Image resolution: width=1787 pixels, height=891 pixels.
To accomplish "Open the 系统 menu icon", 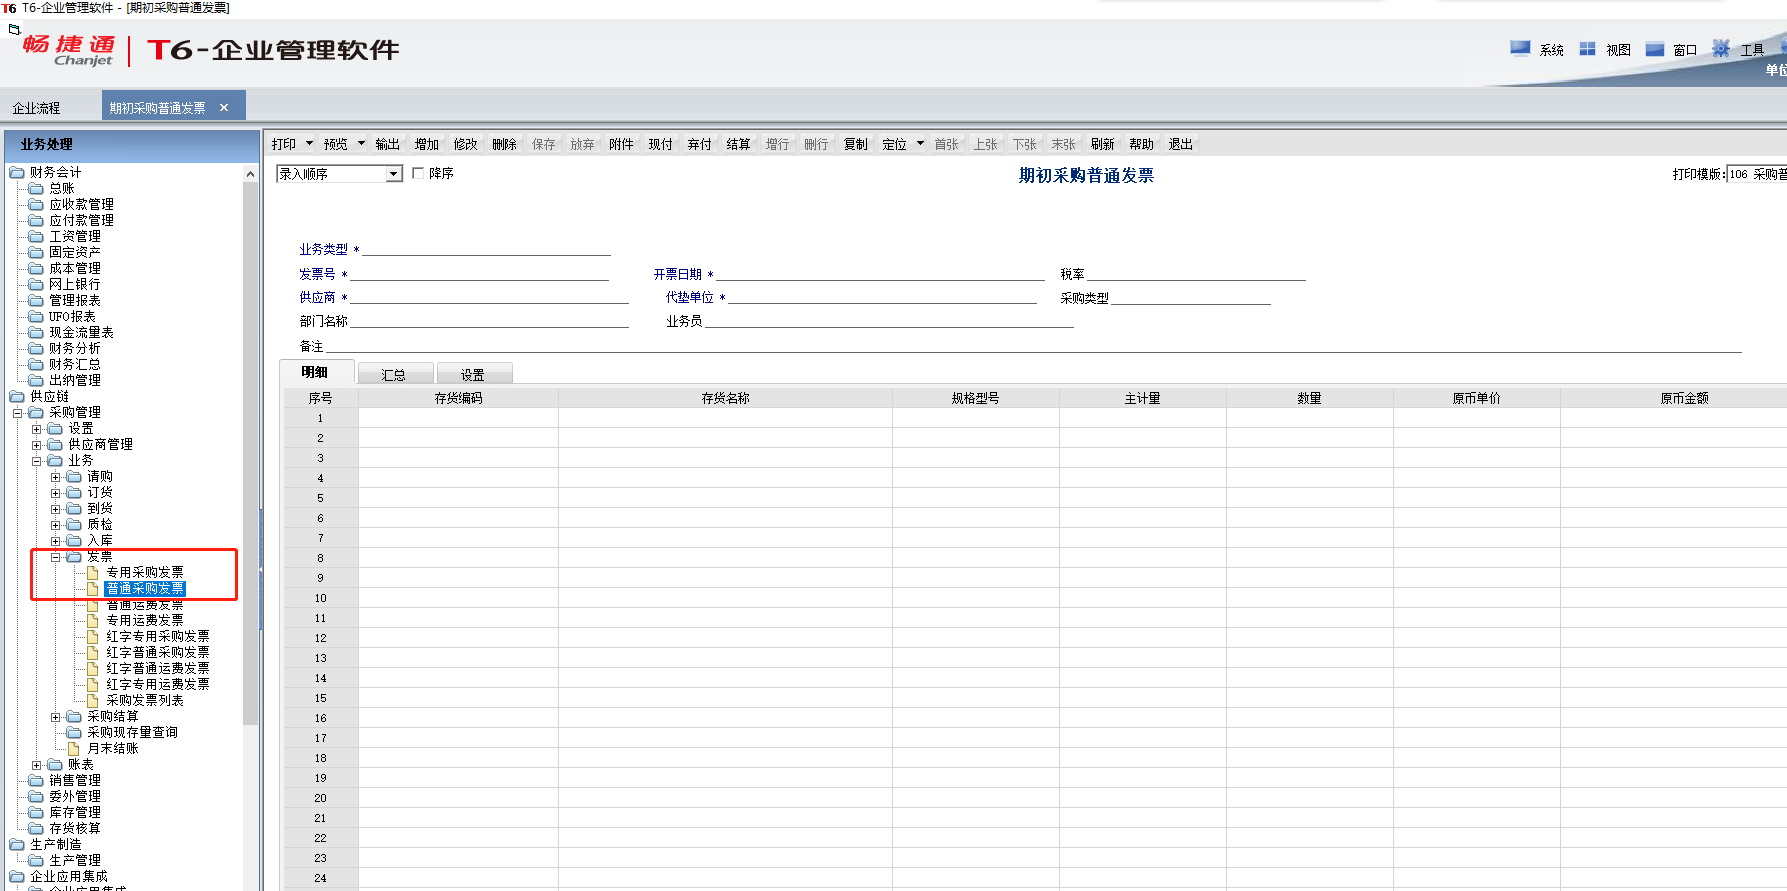I will tap(1520, 48).
